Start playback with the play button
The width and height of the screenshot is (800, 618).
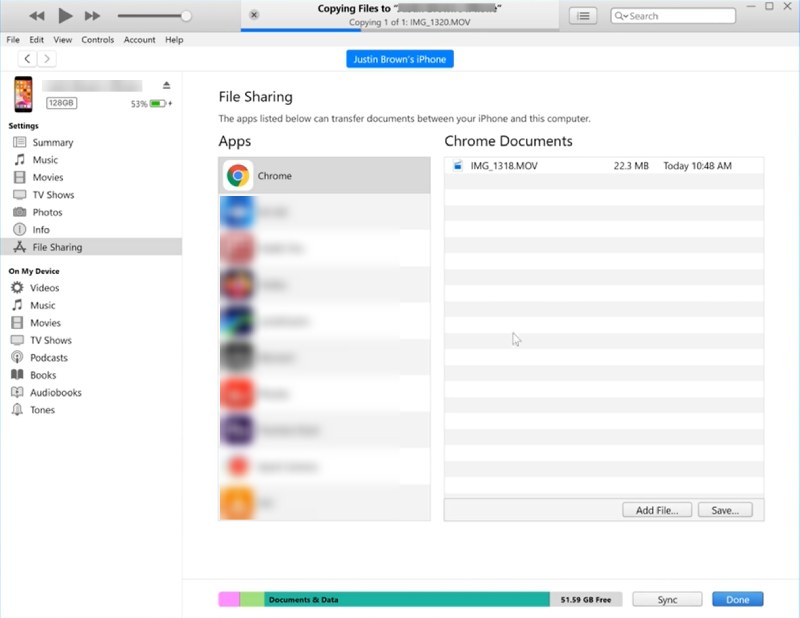click(x=65, y=16)
